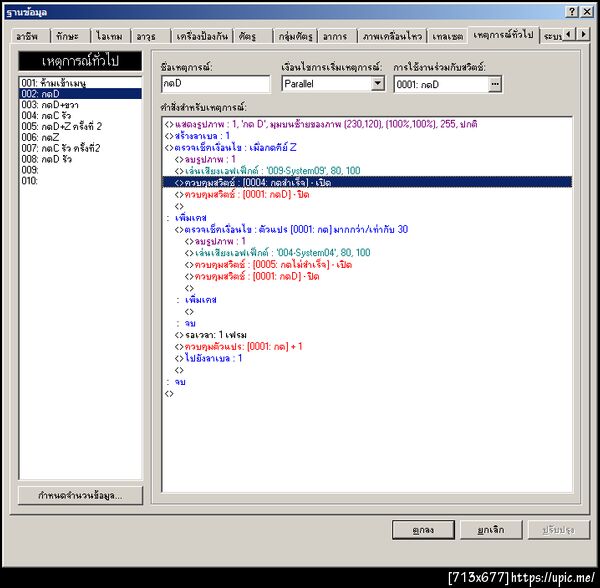
Task: Select the show picture command 'กด D' row
Action: [367, 124]
